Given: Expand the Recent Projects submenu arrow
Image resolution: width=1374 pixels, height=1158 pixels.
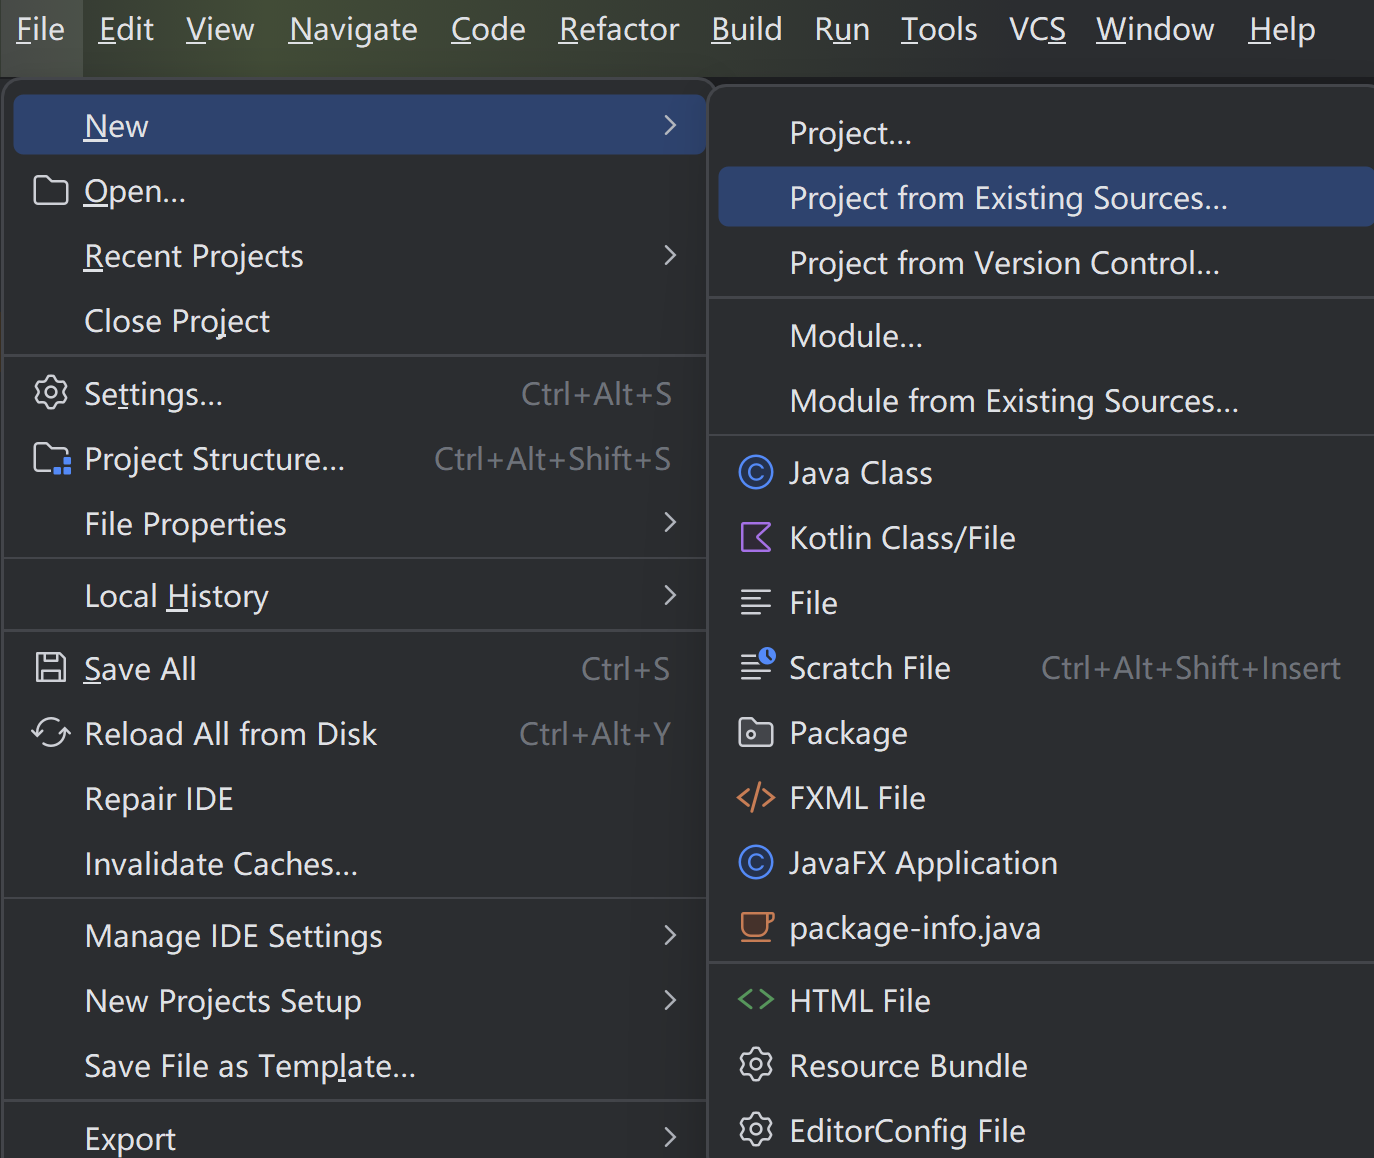Looking at the screenshot, I should [670, 255].
